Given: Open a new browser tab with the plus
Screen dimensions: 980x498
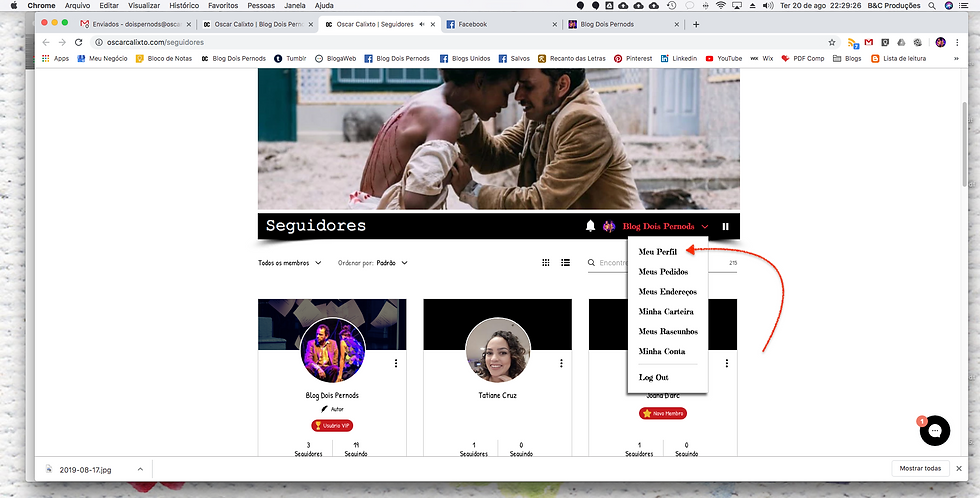Looking at the screenshot, I should coord(696,24).
